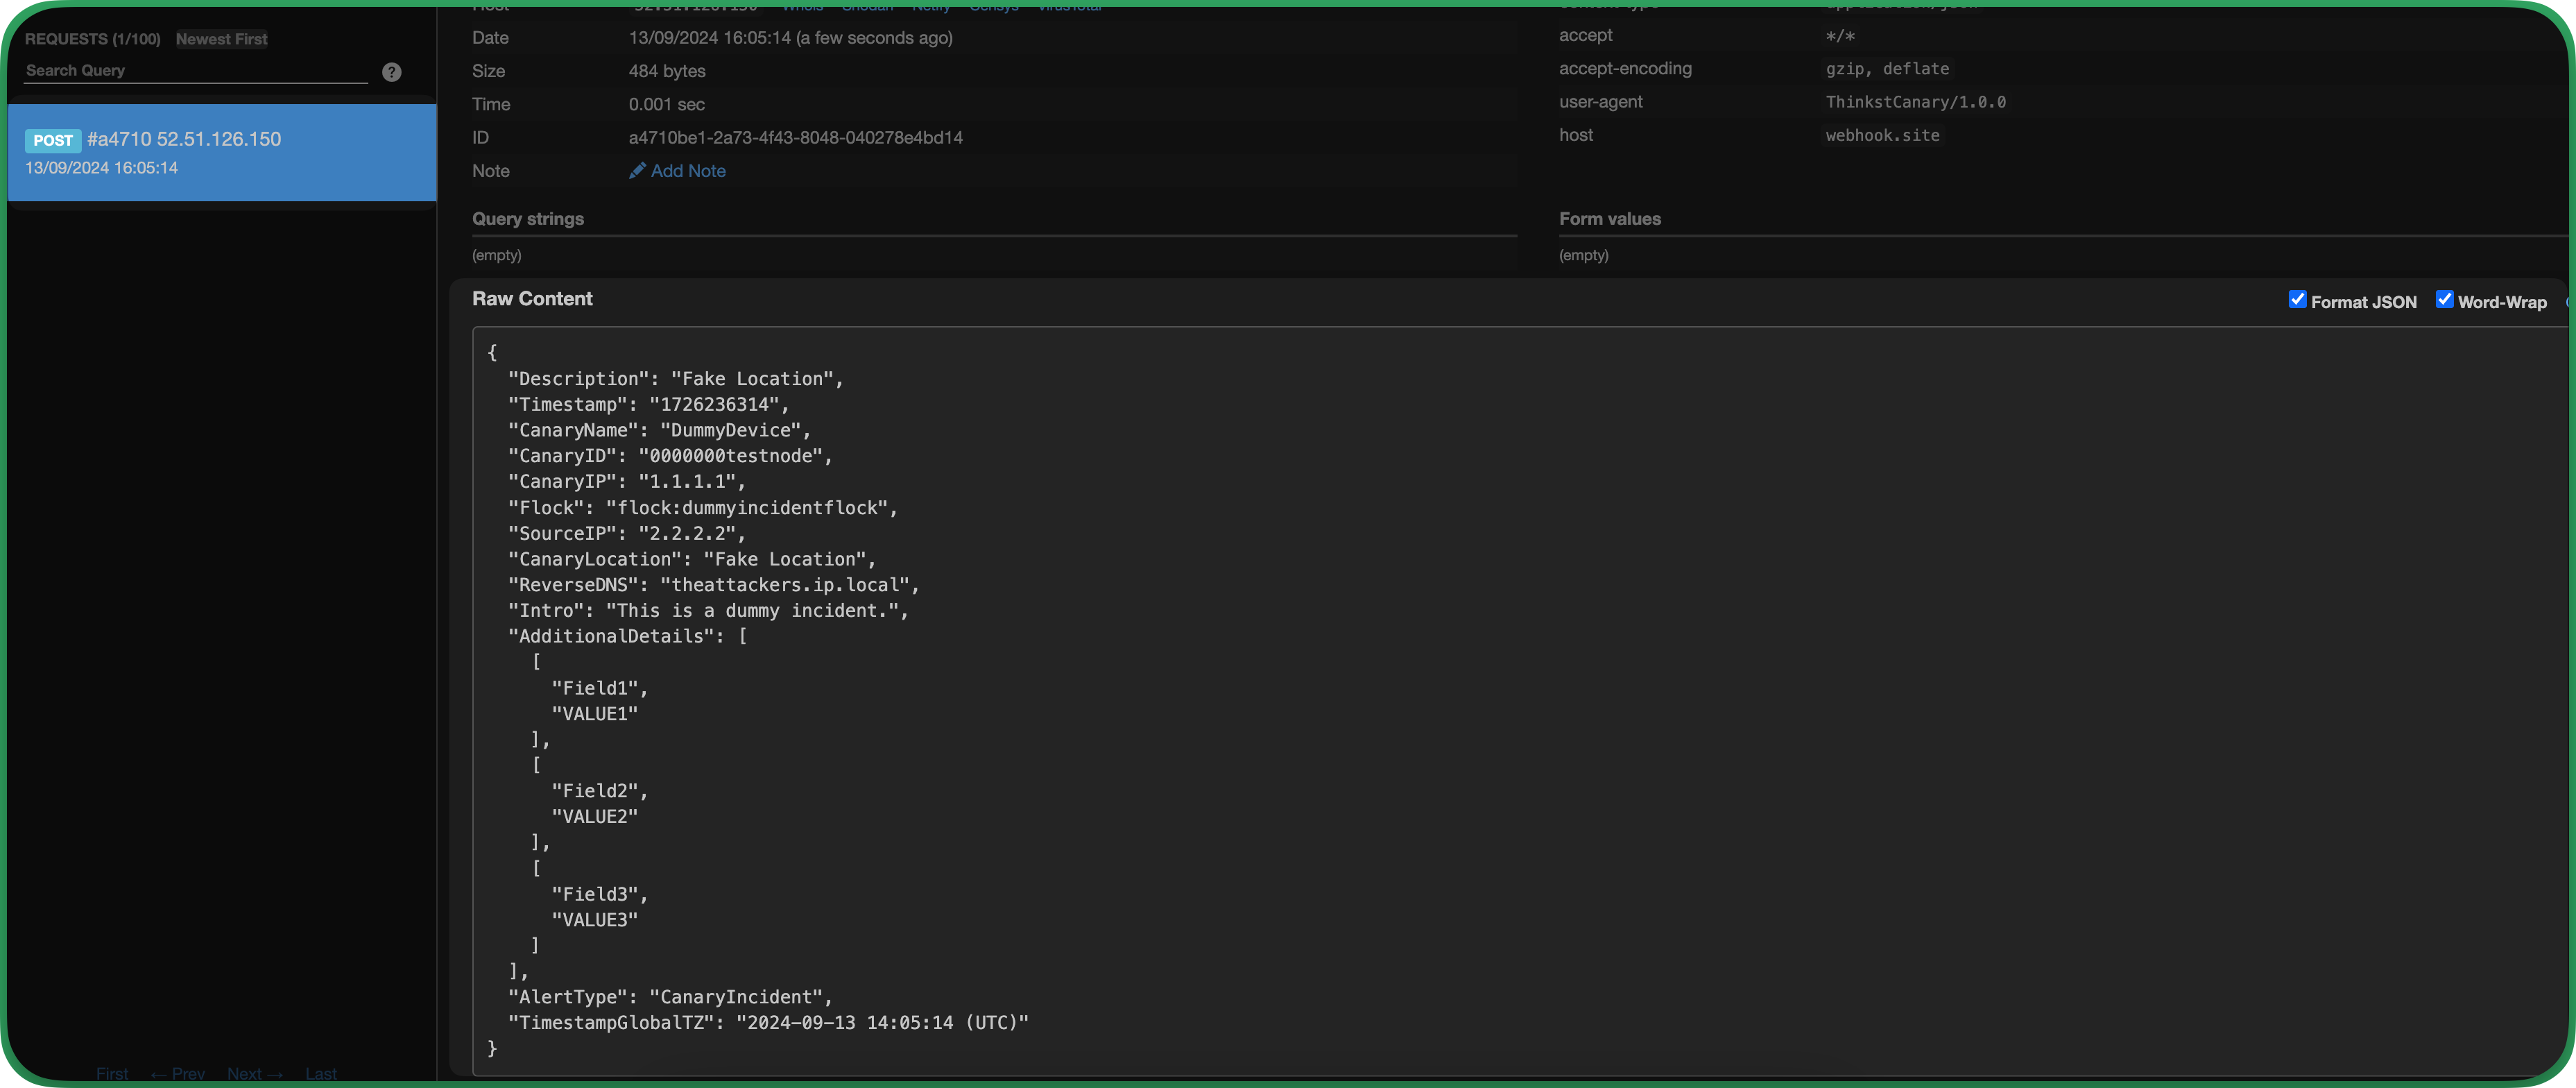Screen dimensions: 2576x1088
Task: Click the Query strings heading
Action: [x=528, y=219]
